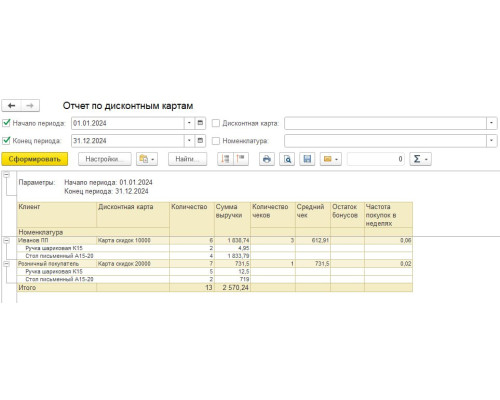Viewport: 500px width, 400px height.
Task: Save report with the floppy disk icon
Action: coord(307,159)
